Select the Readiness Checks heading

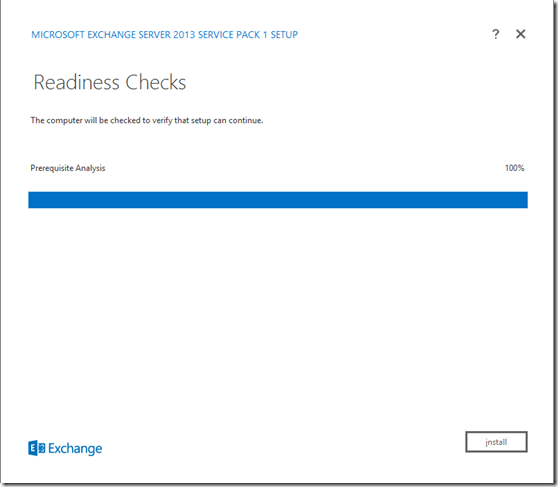pos(110,82)
